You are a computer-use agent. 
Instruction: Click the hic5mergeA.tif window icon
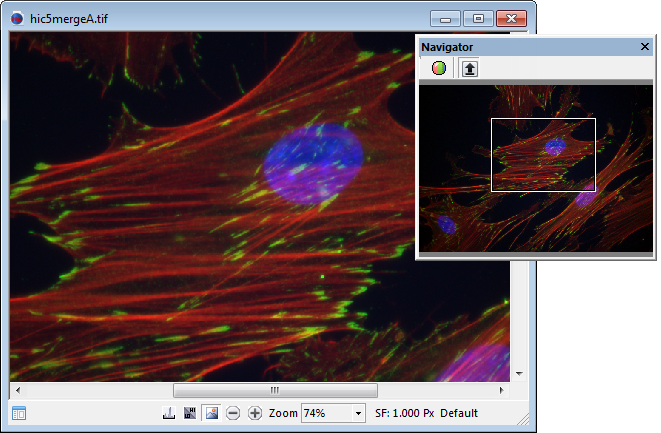(17, 18)
